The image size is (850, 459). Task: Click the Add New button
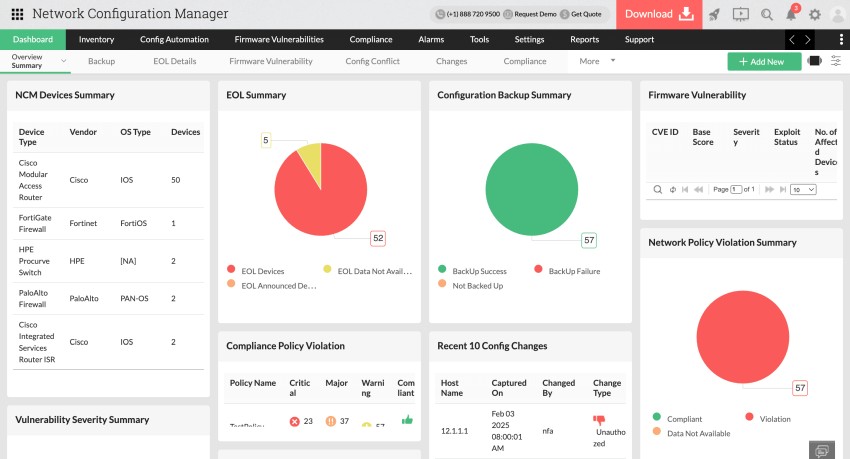point(764,61)
